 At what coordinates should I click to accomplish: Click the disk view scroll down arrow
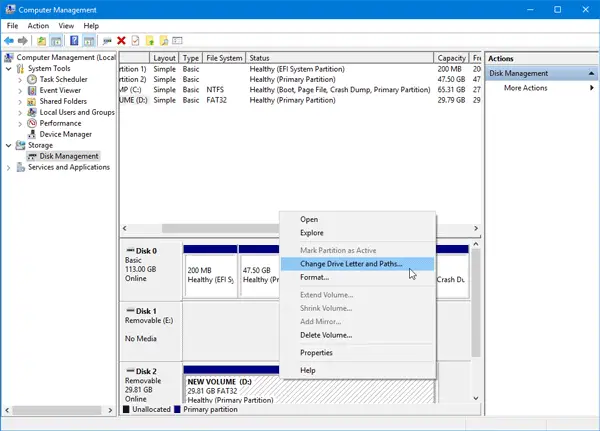[x=476, y=398]
